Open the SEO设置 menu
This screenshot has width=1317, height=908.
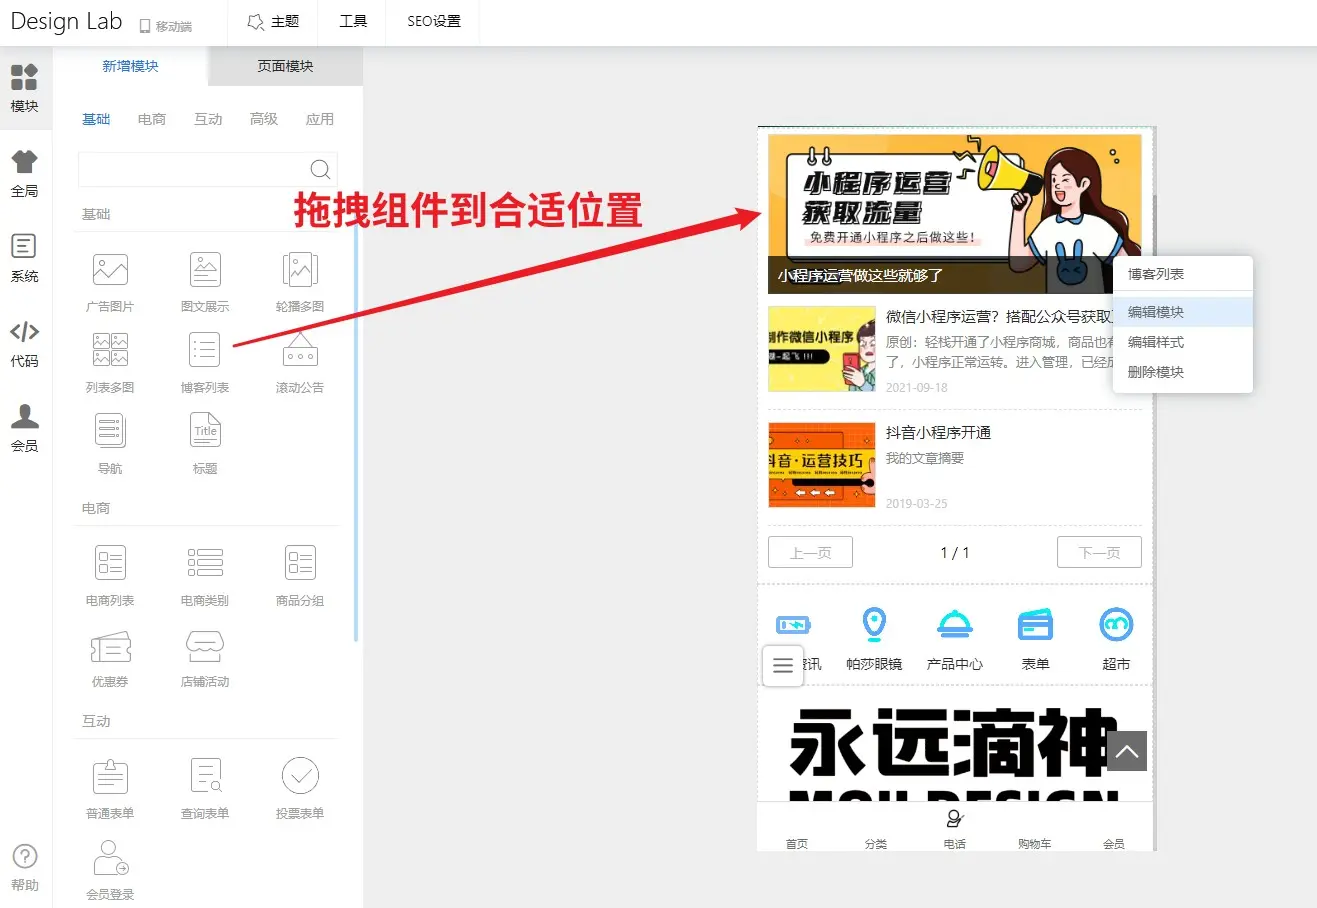tap(434, 21)
